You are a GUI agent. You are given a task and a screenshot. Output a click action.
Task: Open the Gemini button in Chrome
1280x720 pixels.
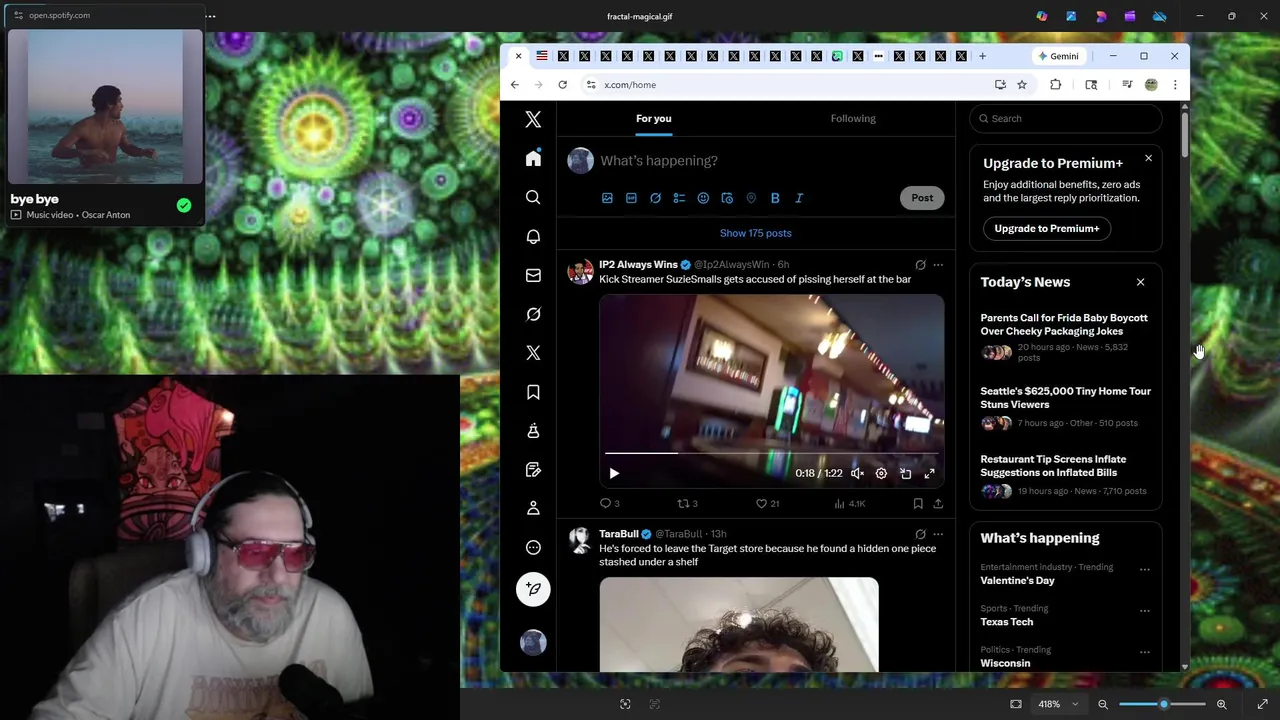click(1058, 56)
